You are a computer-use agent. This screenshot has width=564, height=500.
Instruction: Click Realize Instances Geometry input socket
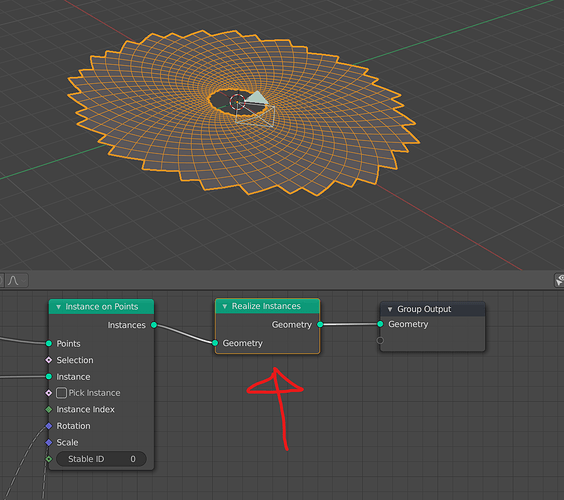[215, 343]
